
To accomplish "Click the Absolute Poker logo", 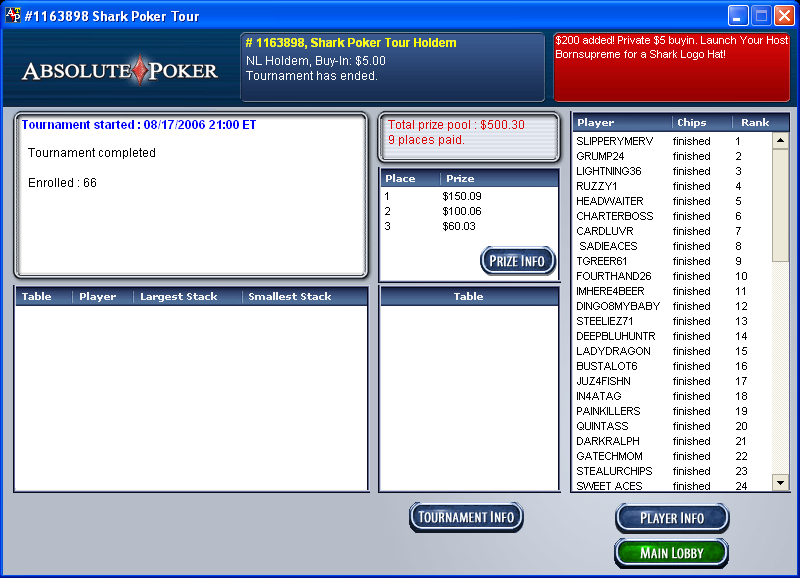I will point(120,70).
